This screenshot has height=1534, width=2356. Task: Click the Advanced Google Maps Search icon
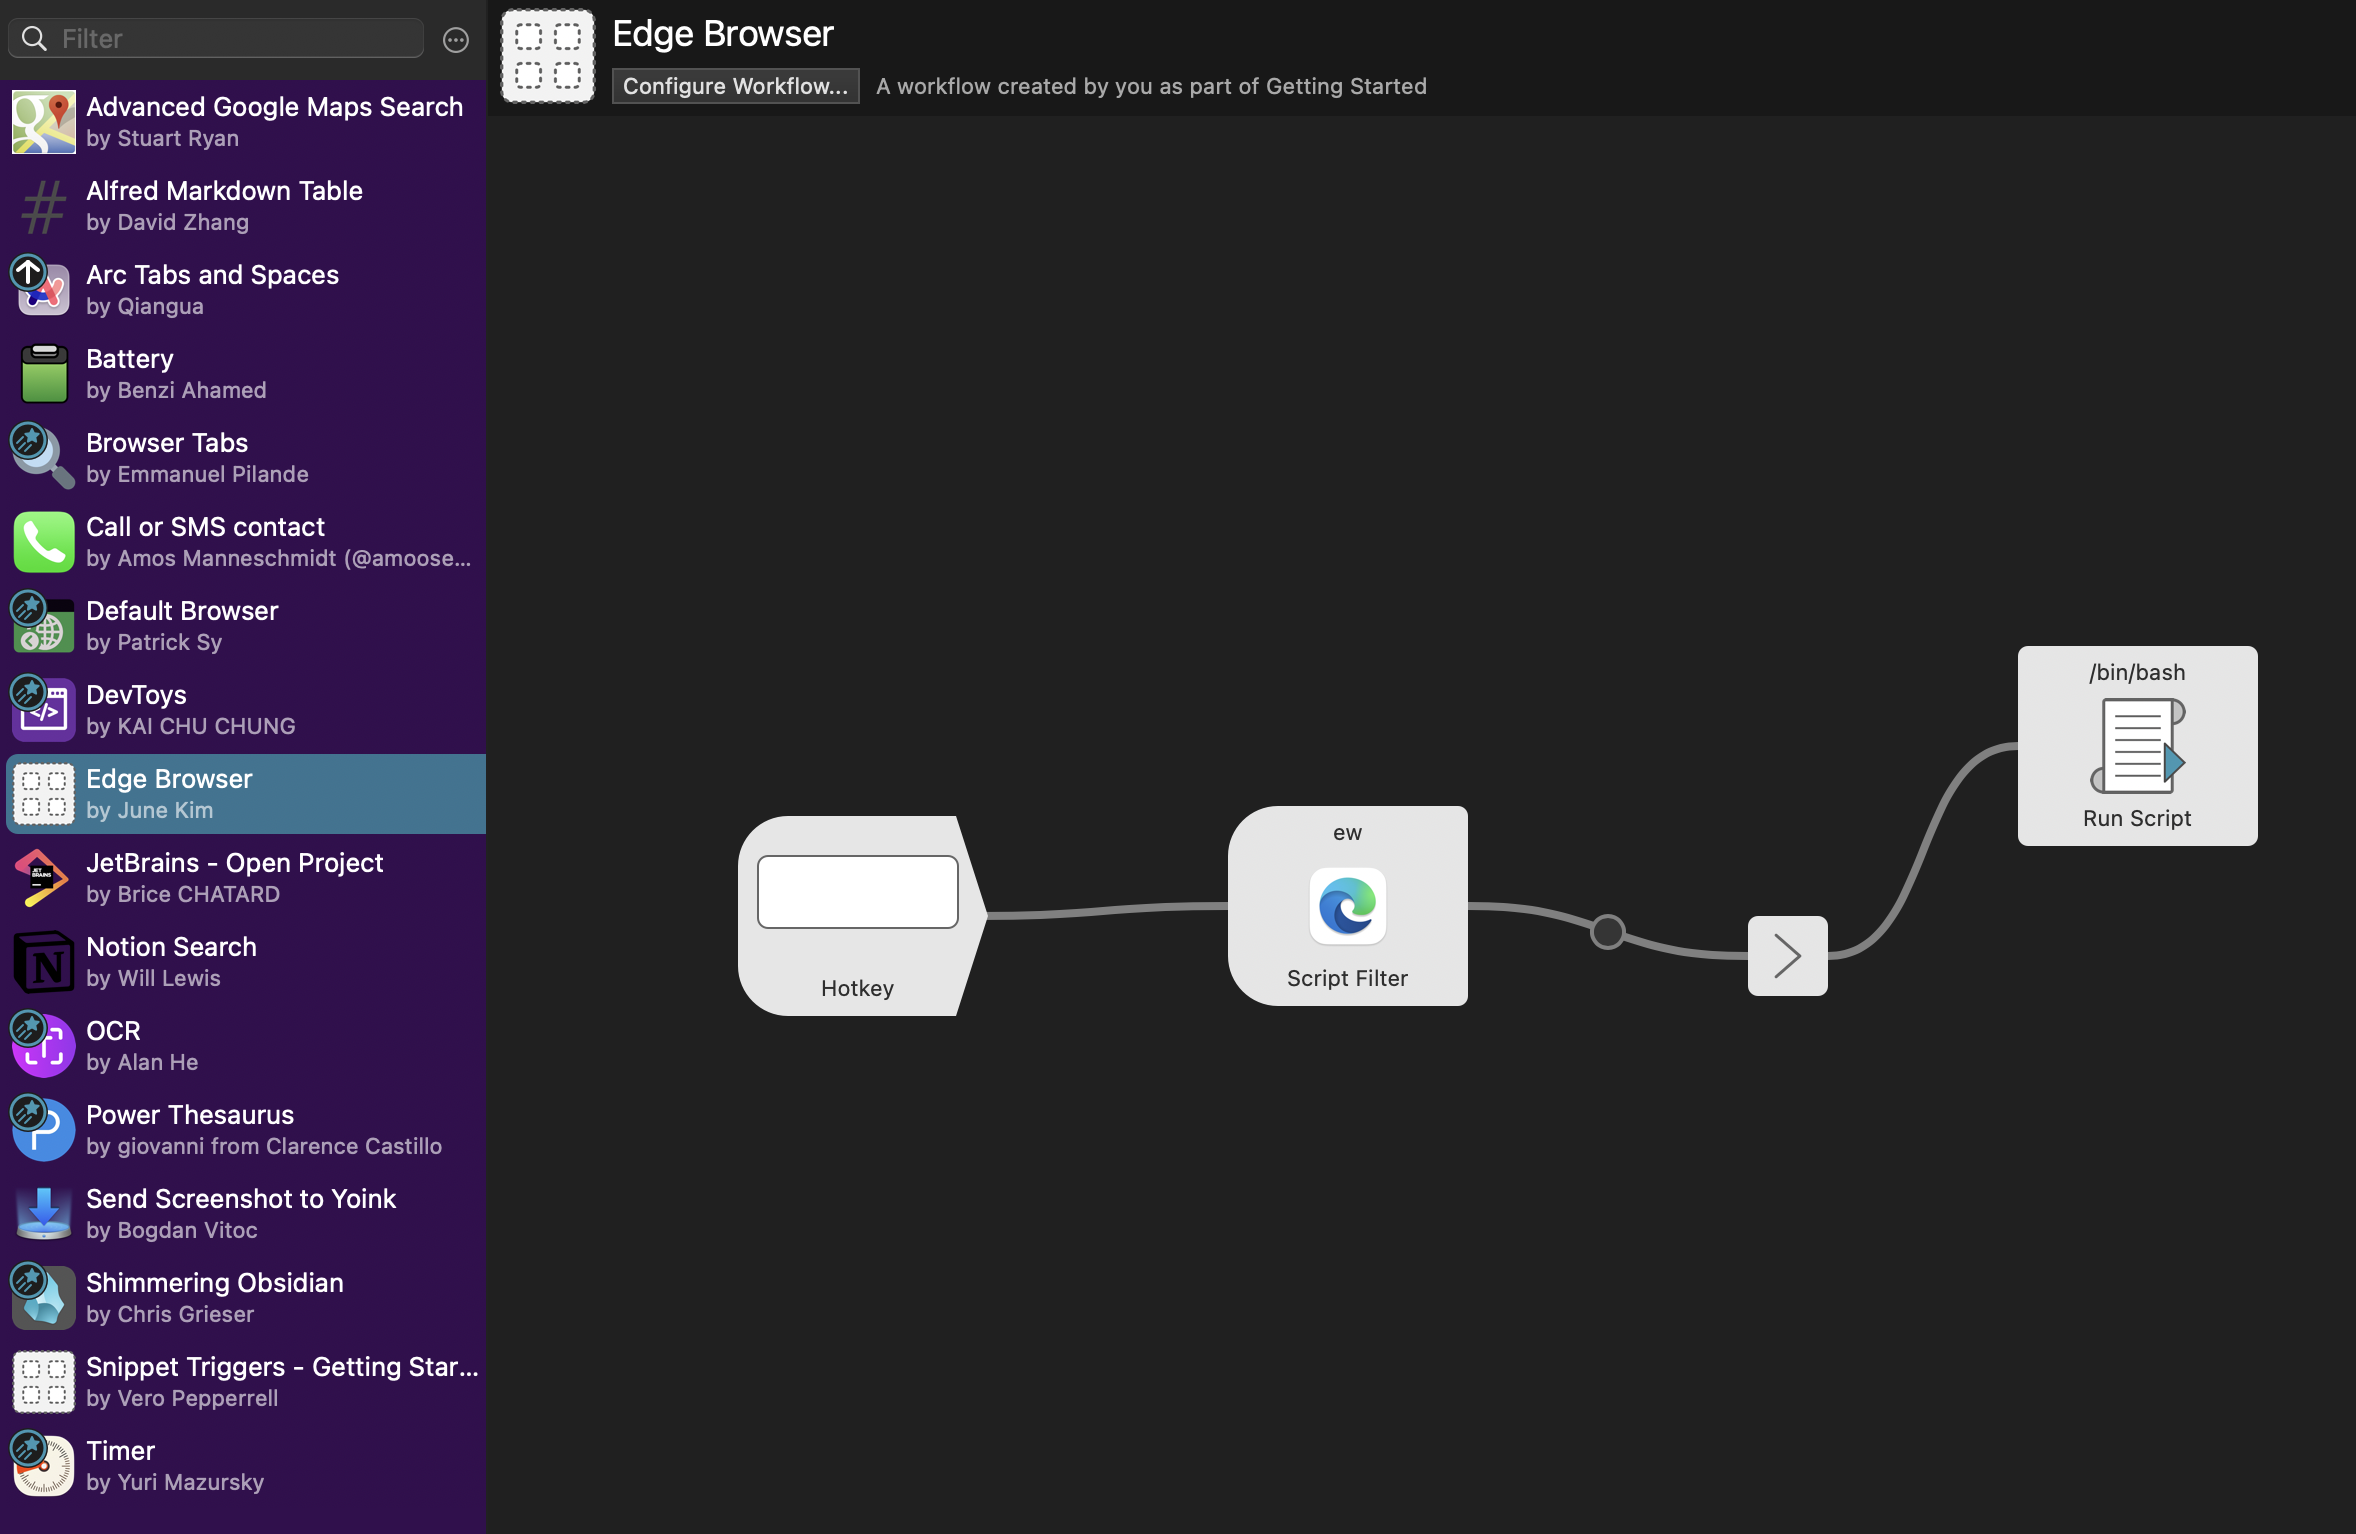click(43, 122)
